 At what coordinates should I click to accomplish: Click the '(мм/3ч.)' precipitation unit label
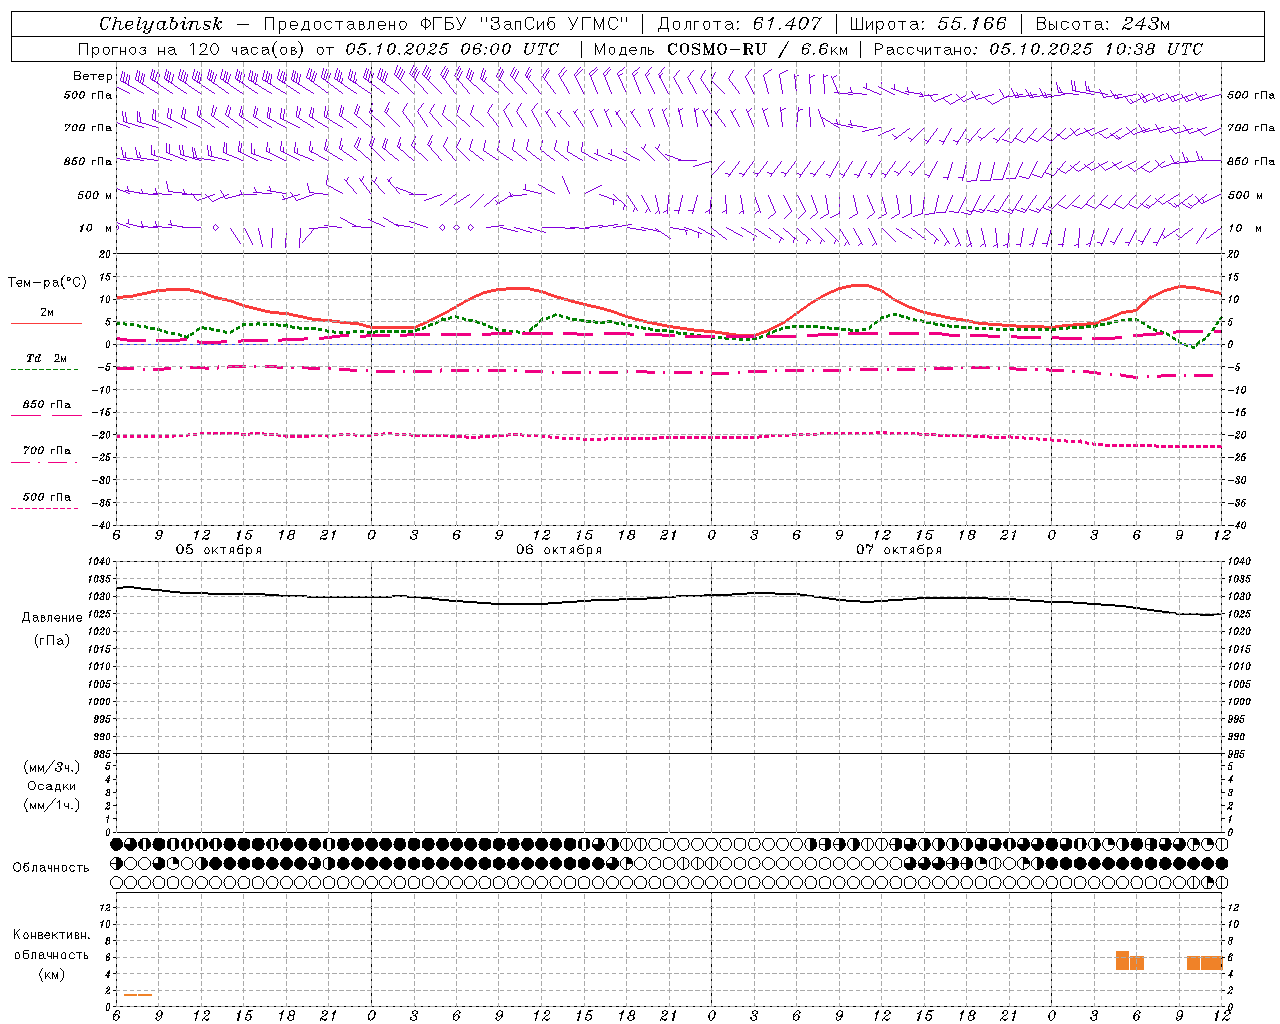click(x=52, y=768)
